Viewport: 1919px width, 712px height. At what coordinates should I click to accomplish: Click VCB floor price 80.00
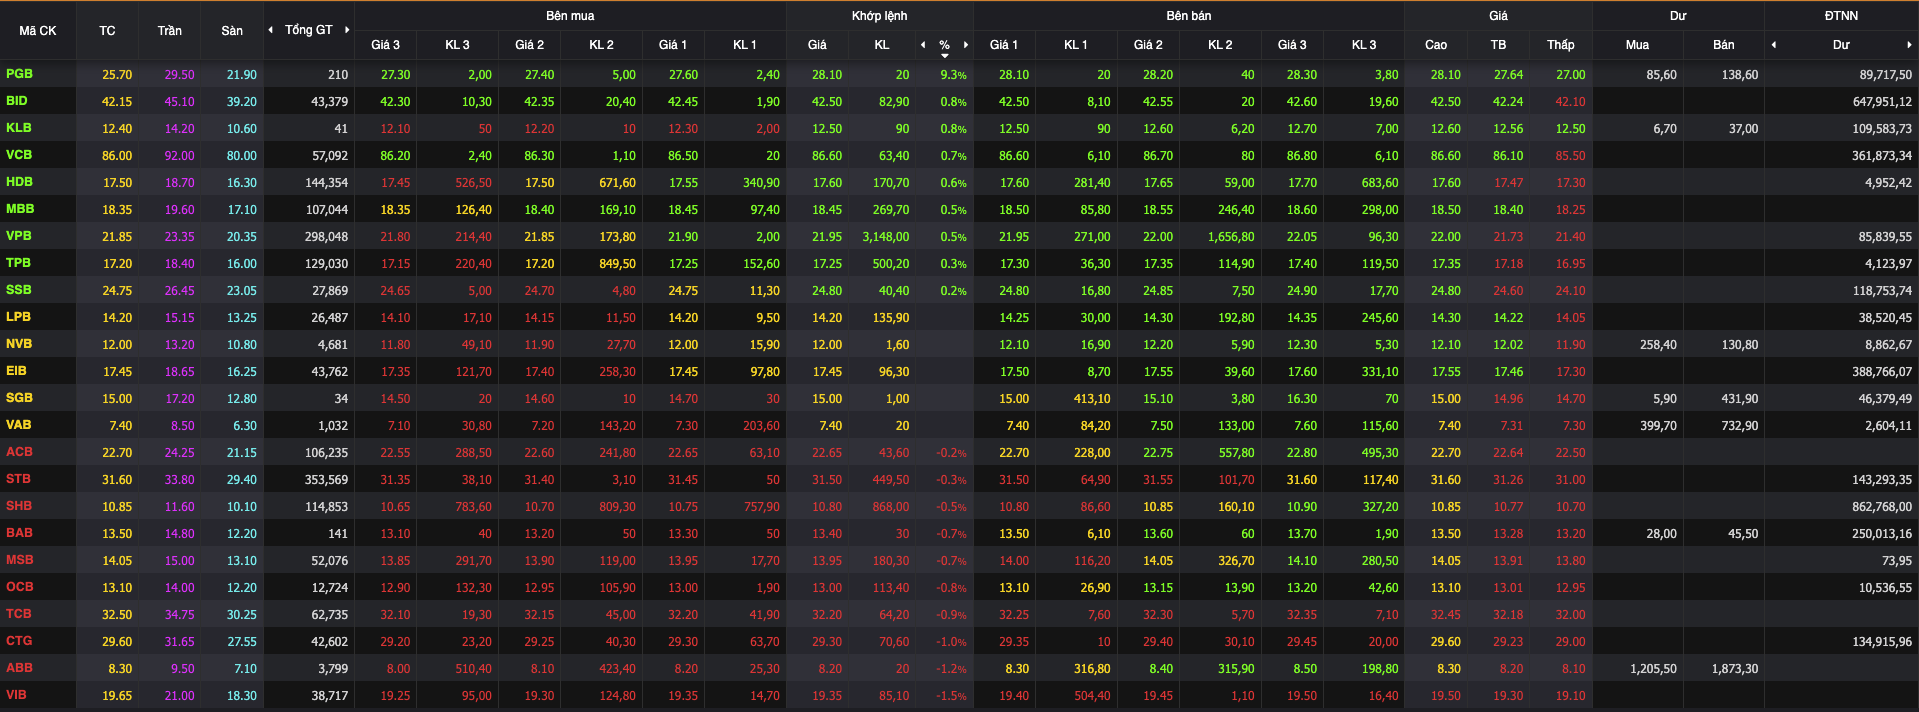(x=242, y=156)
